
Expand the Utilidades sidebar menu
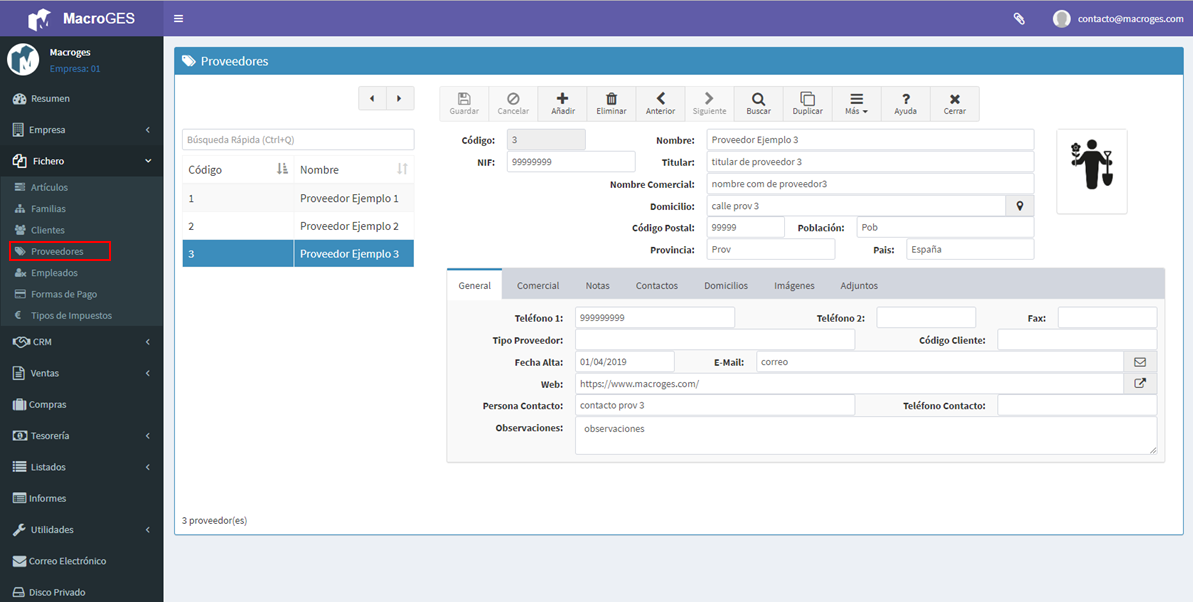click(81, 529)
